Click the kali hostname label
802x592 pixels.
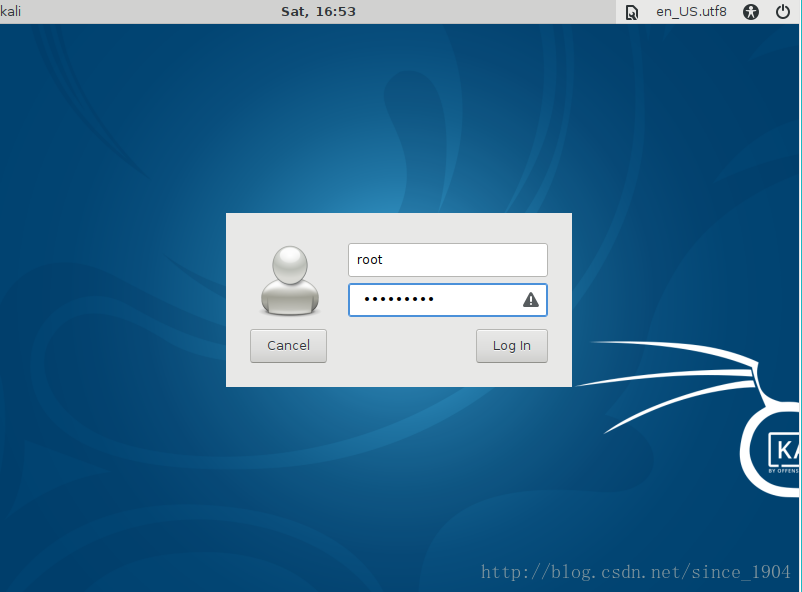click(x=10, y=11)
